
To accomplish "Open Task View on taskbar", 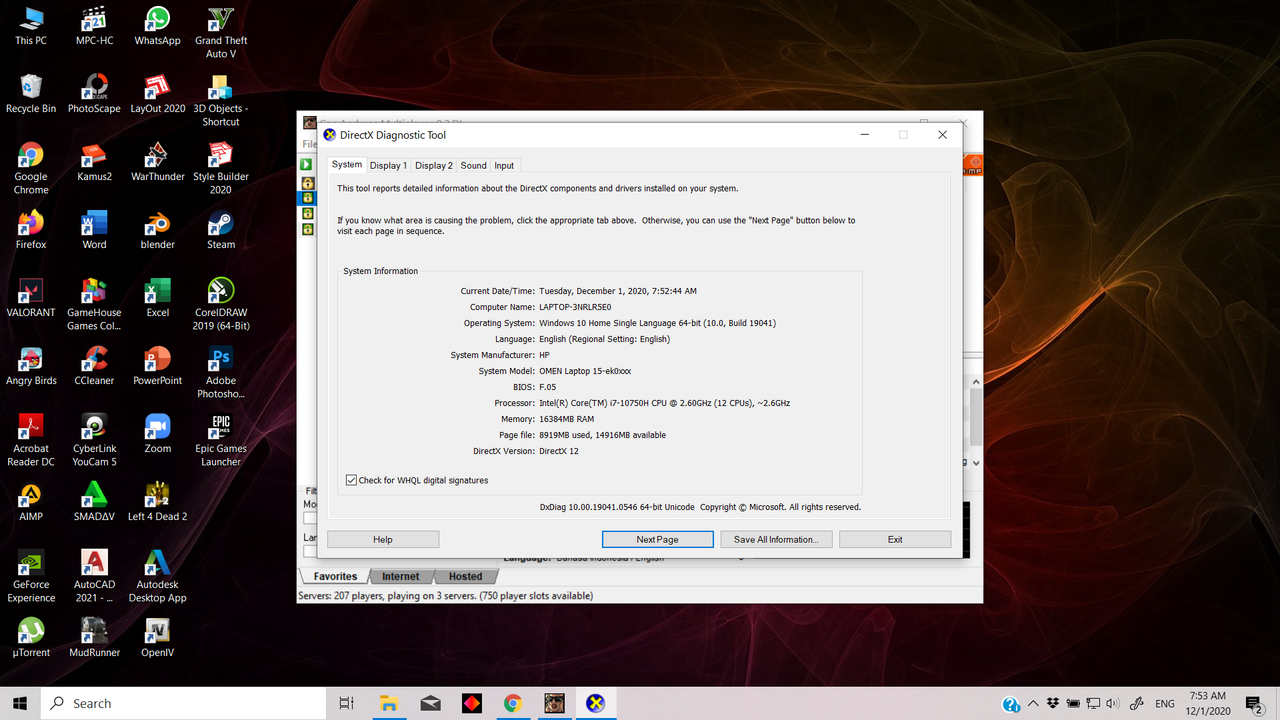I will point(346,703).
